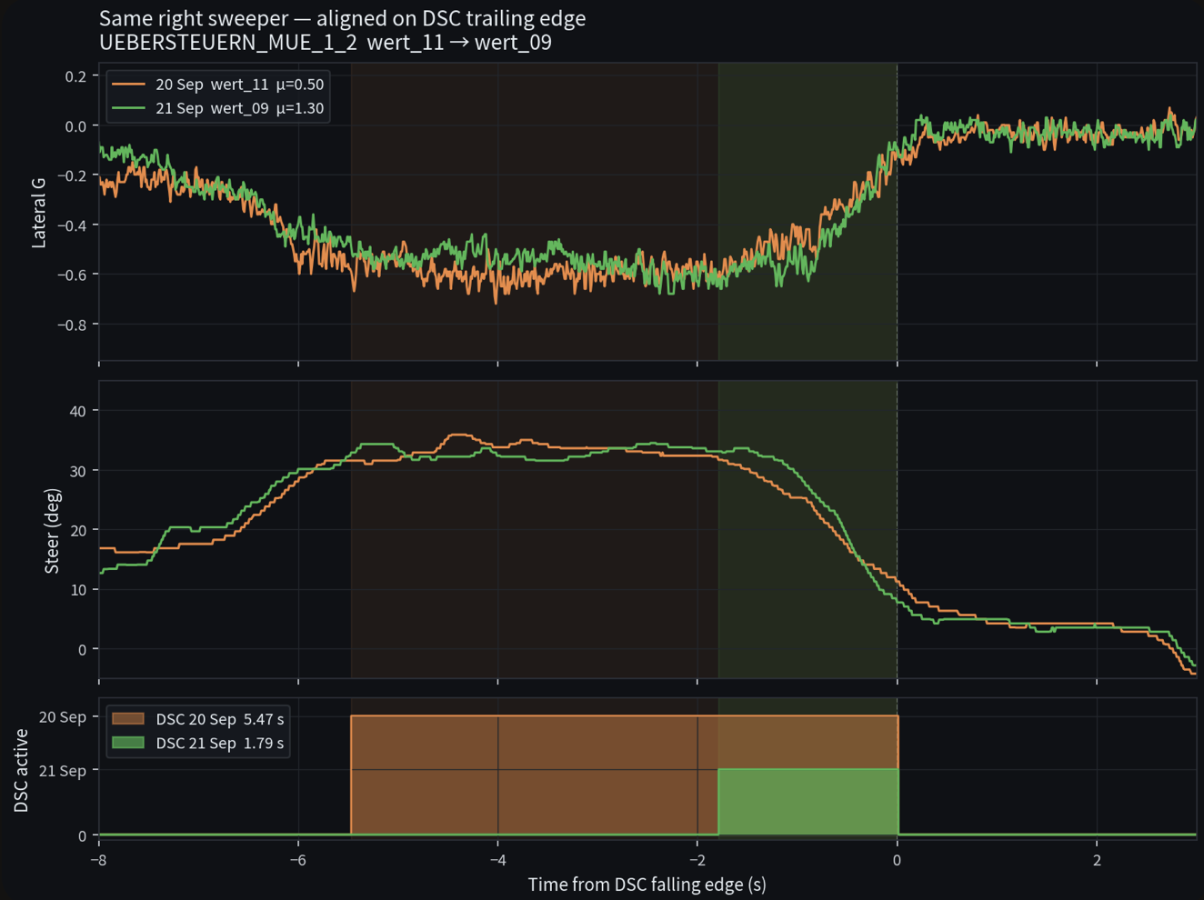The image size is (1204, 900).
Task: Click the "21 Sep" tick on the DSC active axis
Action: (62, 770)
